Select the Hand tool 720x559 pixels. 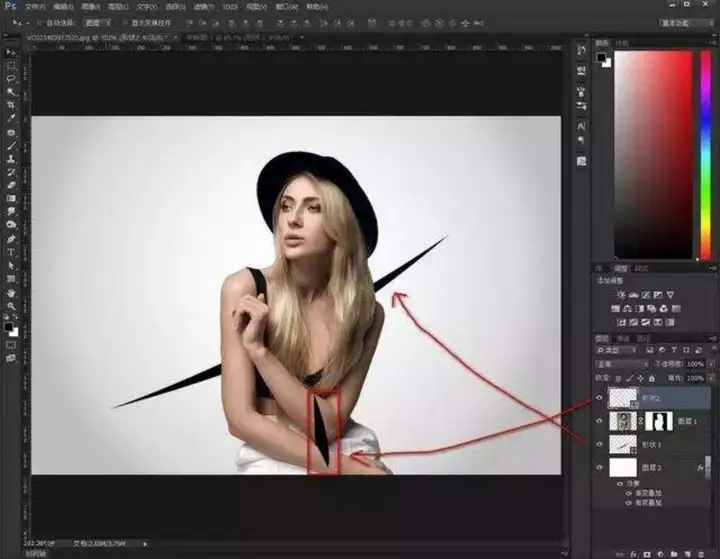pyautogui.click(x=11, y=293)
